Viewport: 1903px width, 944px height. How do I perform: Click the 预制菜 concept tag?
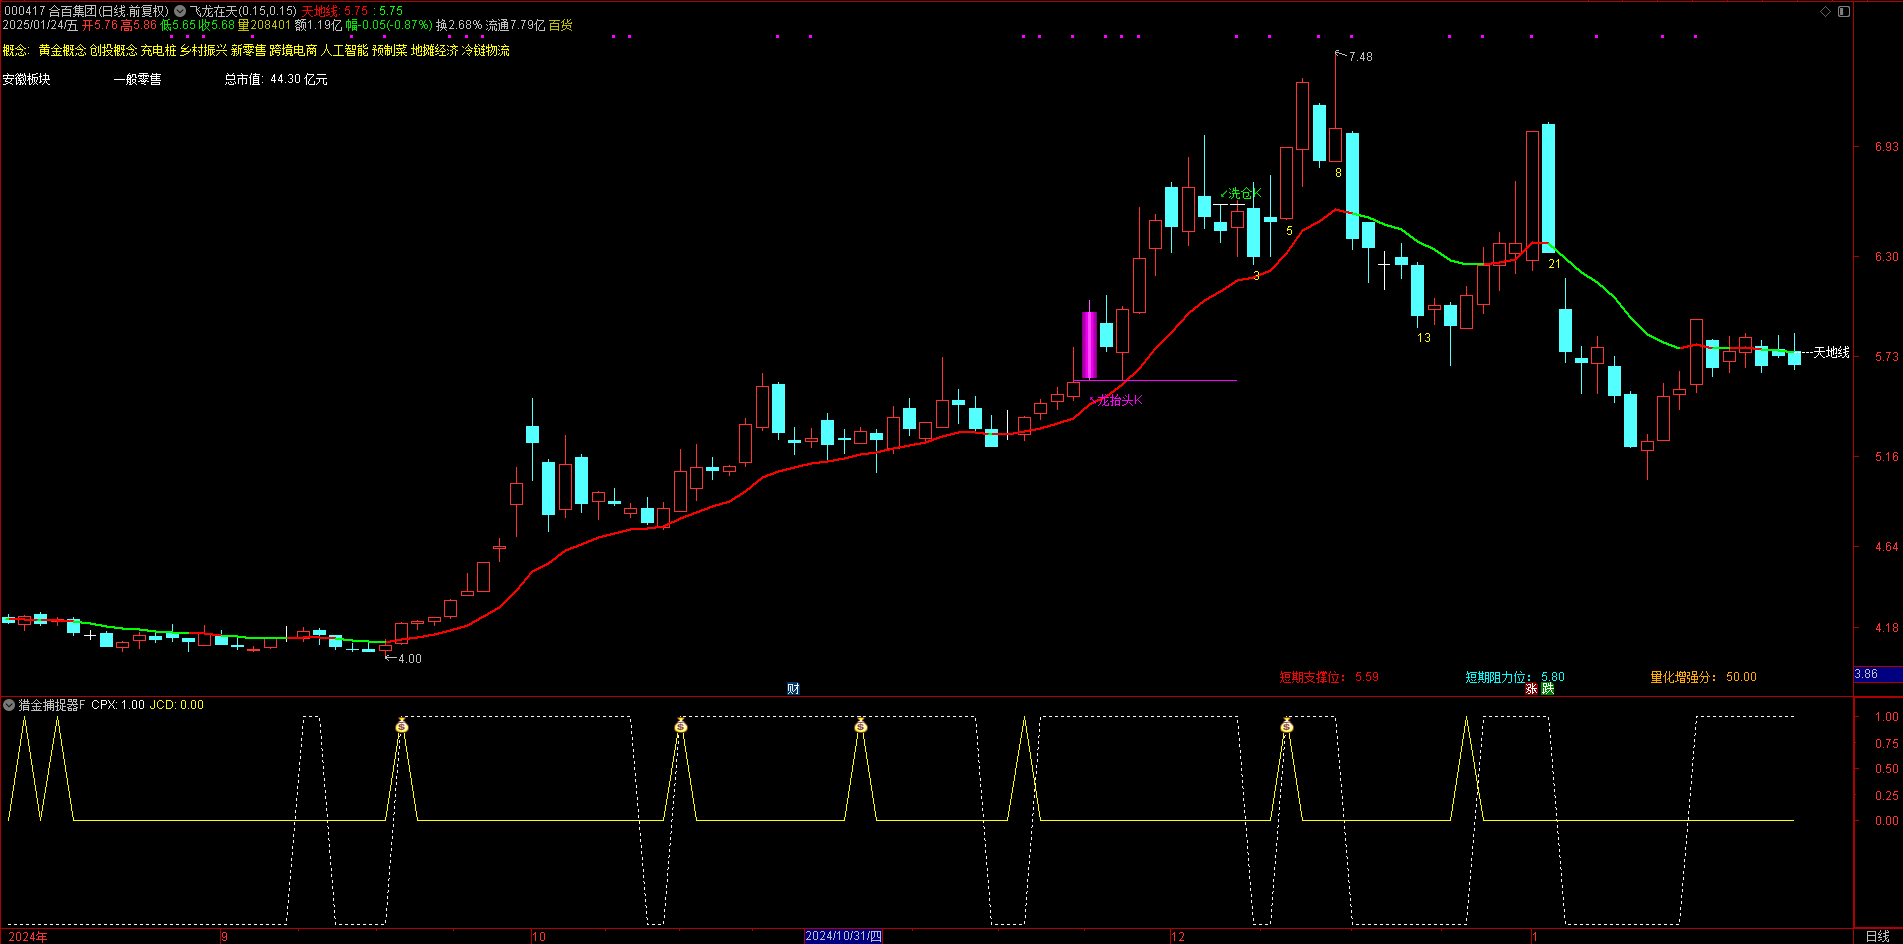coord(390,50)
